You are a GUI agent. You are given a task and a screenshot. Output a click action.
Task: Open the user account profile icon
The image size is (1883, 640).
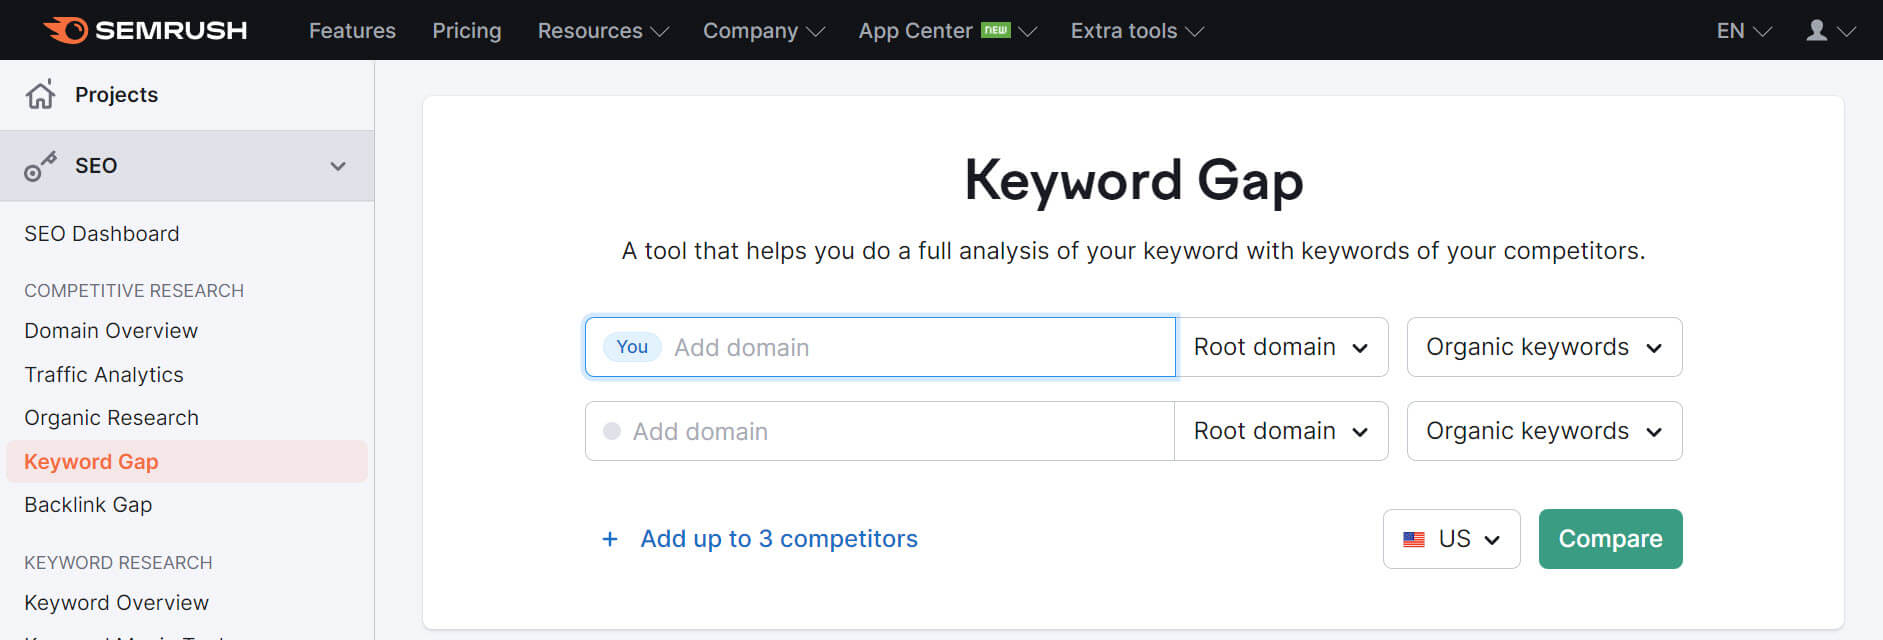point(1817,30)
